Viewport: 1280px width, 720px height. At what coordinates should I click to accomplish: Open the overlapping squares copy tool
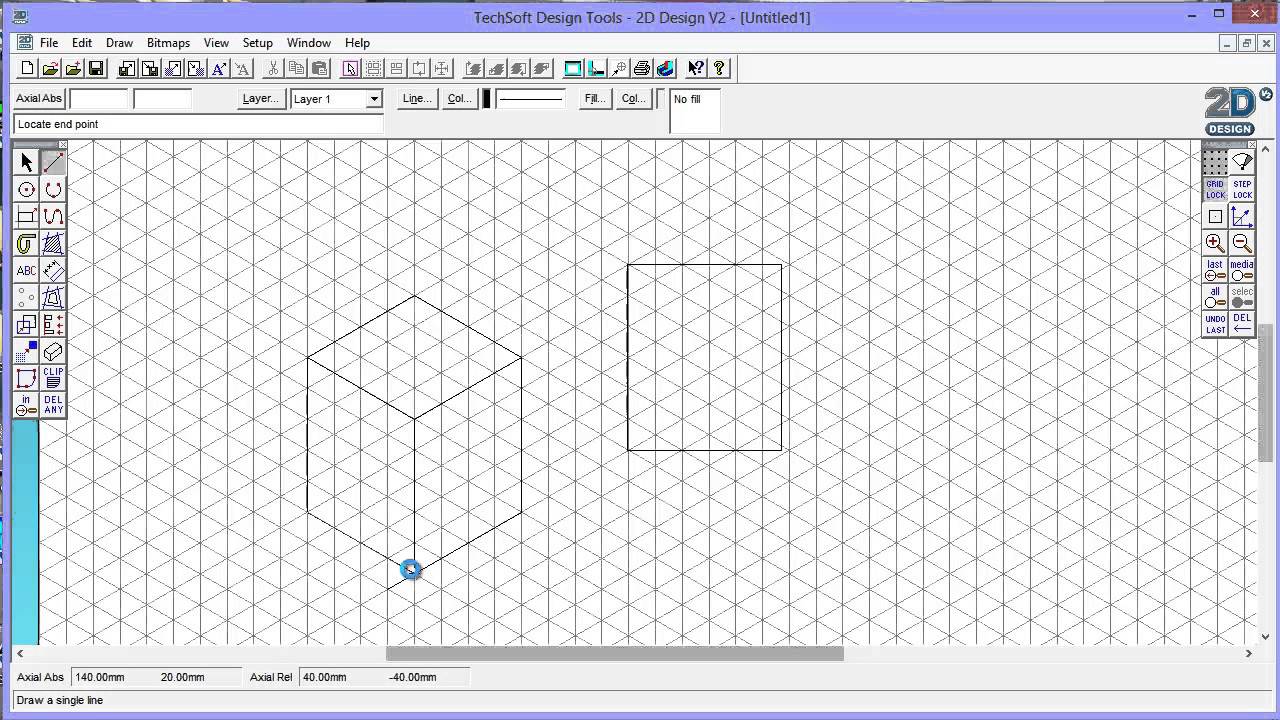pos(26,324)
